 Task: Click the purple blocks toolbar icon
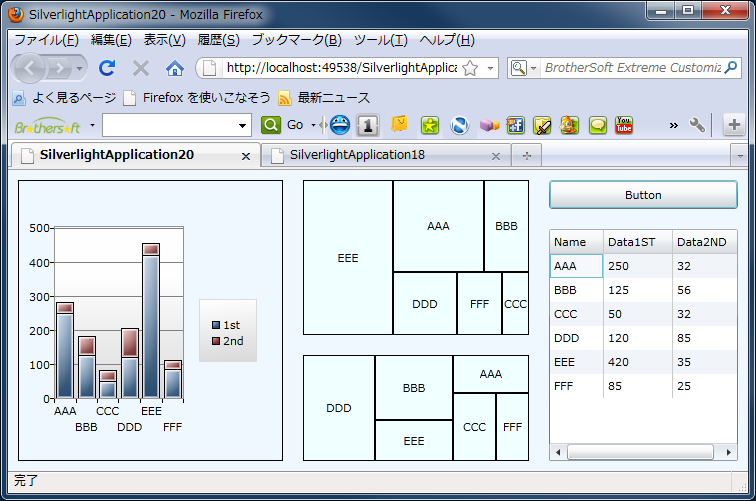(489, 125)
